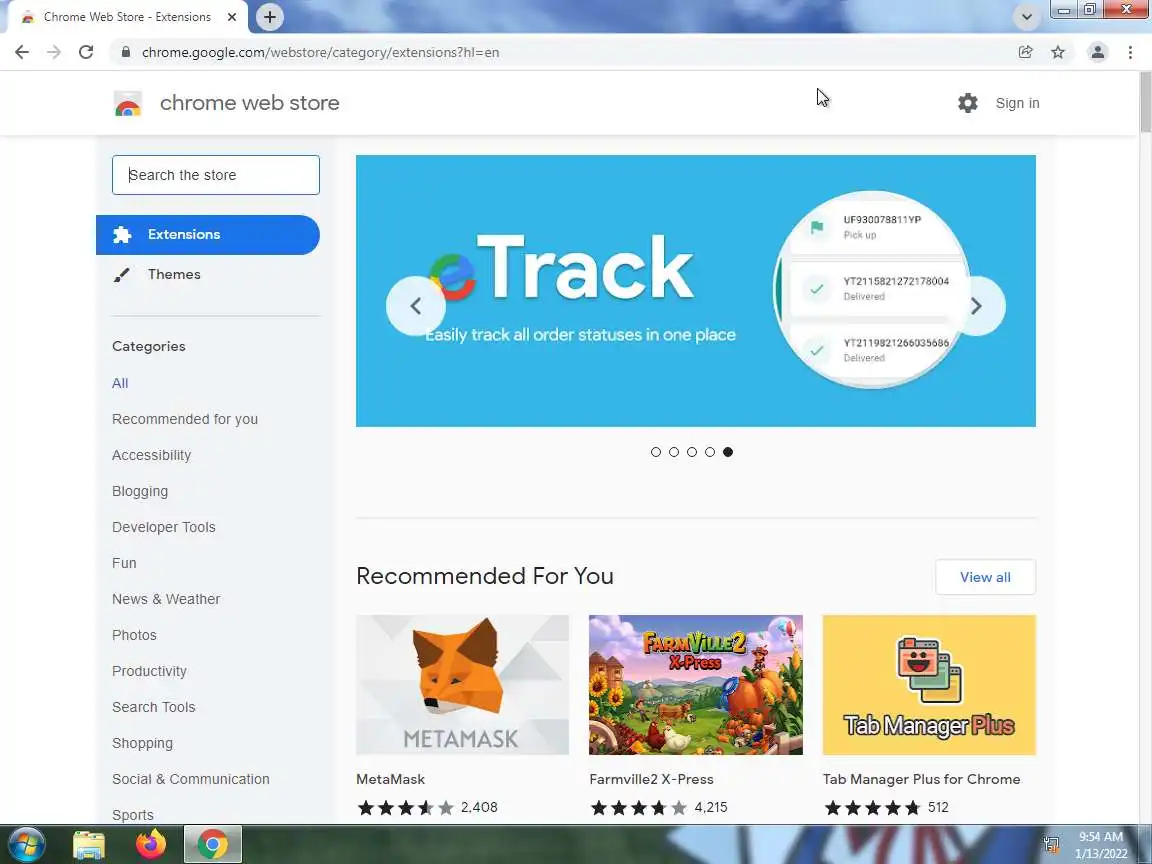The image size is (1152, 864).
Task: Click the lock icon in address bar
Action: (x=126, y=52)
